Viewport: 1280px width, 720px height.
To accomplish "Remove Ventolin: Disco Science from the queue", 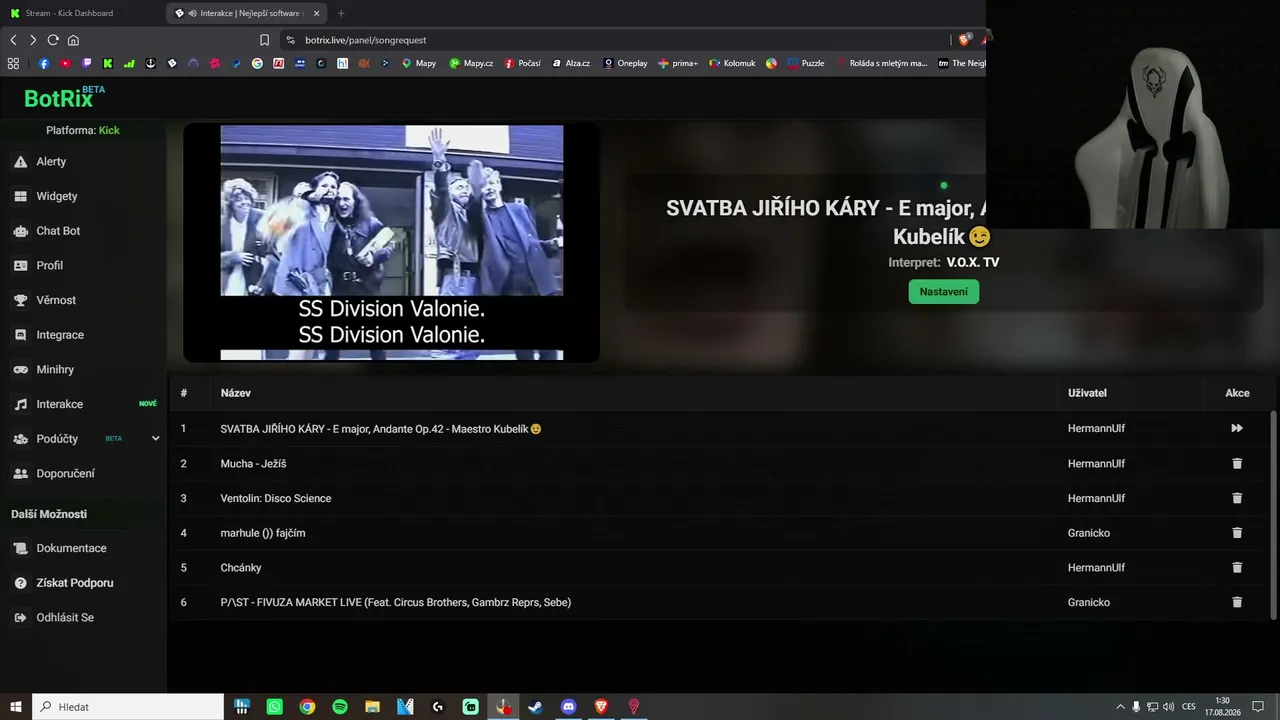I will click(1237, 498).
